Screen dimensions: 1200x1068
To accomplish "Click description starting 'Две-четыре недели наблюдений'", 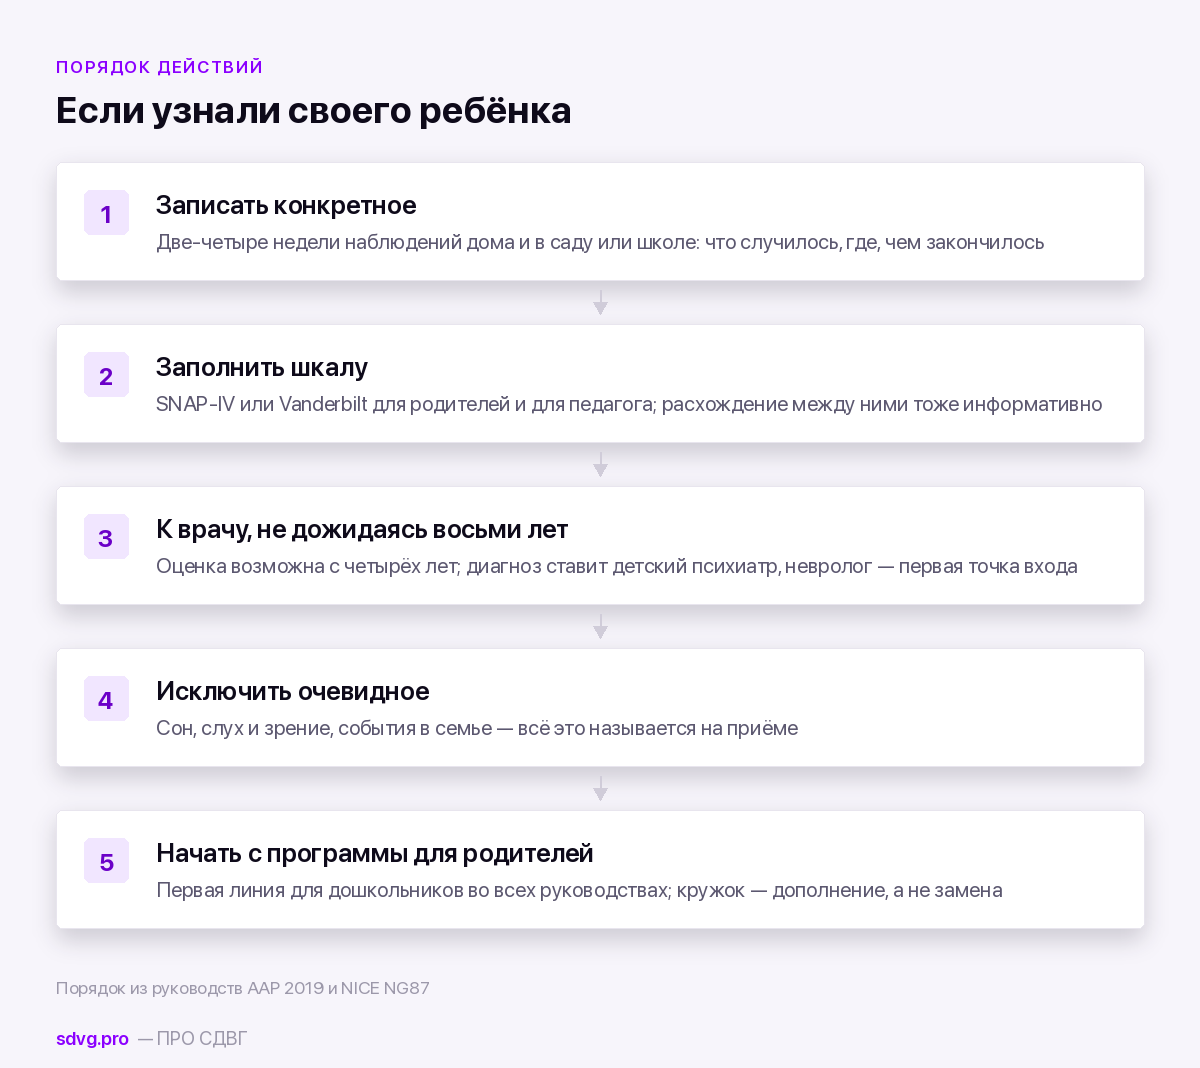I will click(x=600, y=242).
